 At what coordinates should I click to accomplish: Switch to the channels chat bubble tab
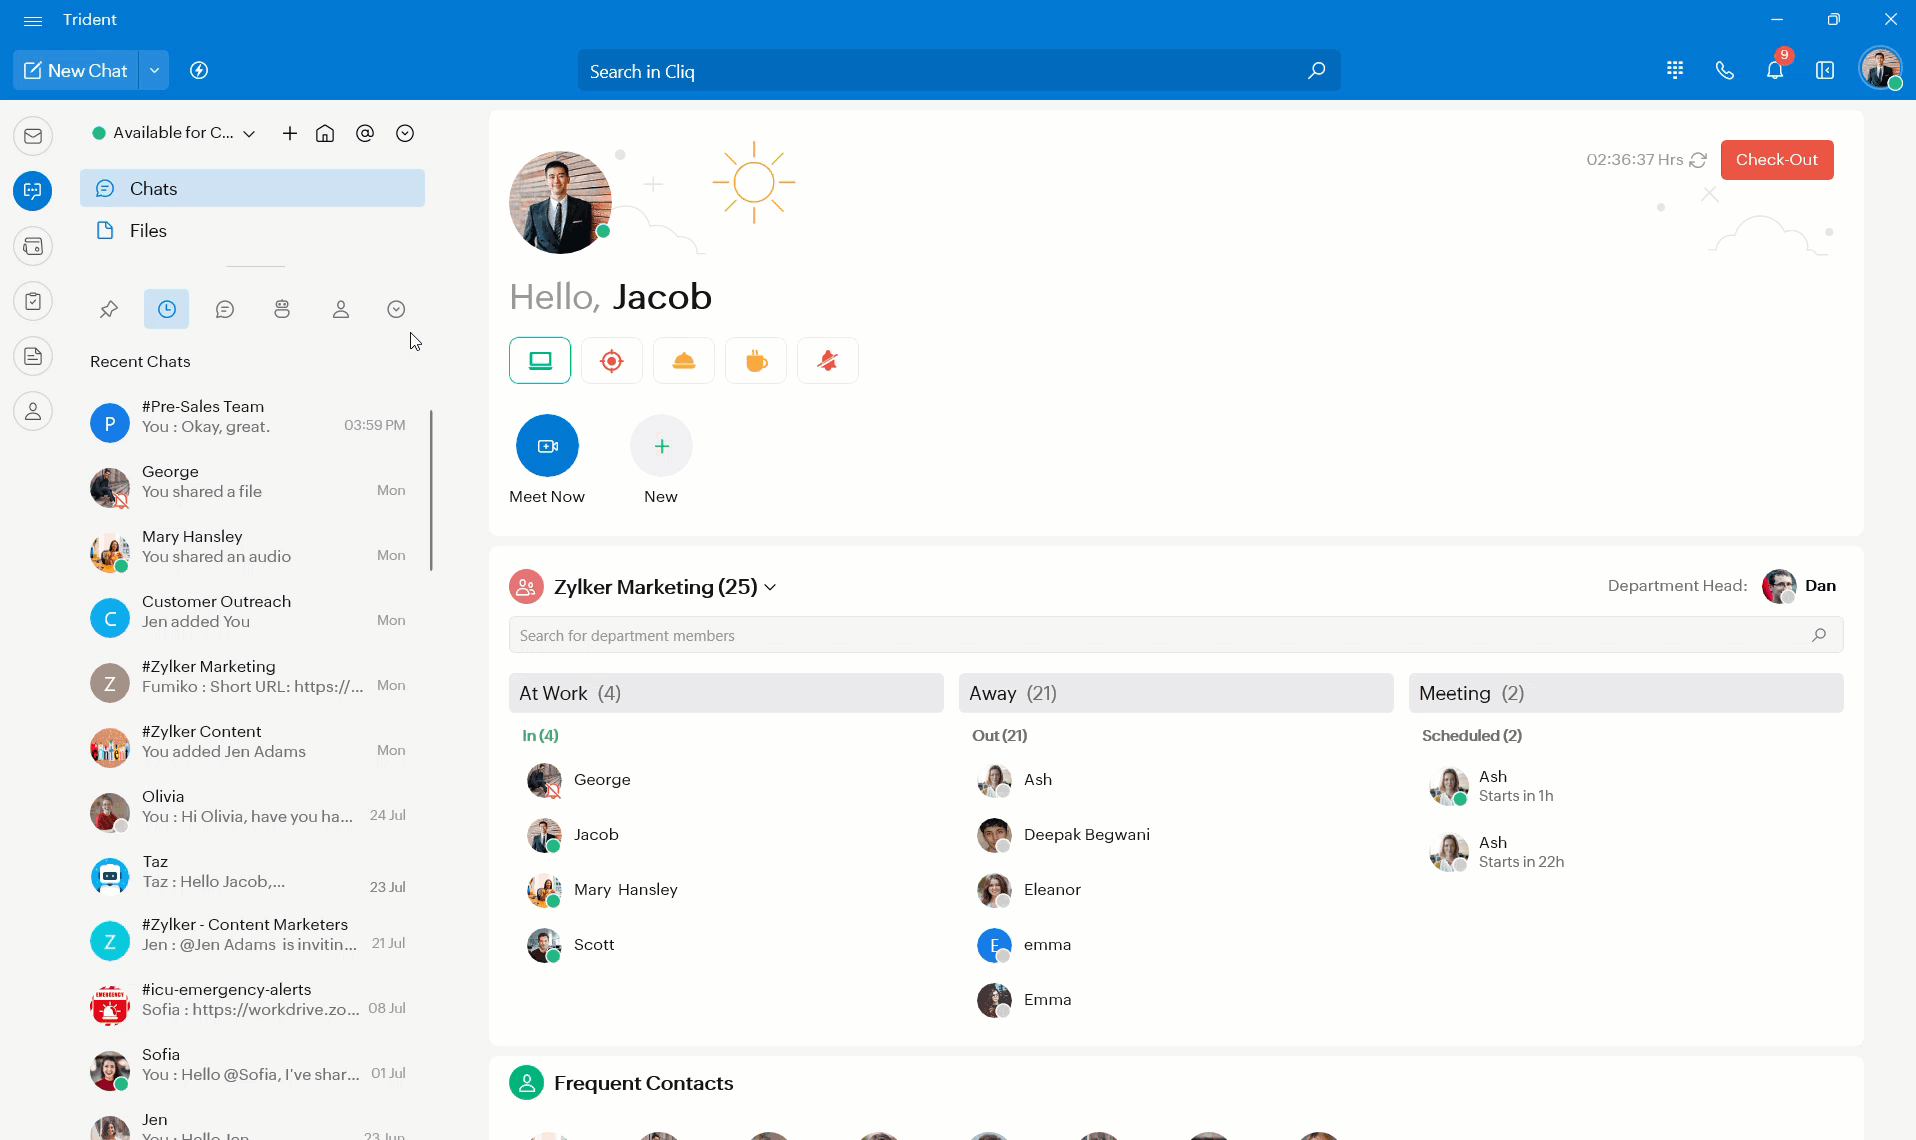click(x=225, y=310)
